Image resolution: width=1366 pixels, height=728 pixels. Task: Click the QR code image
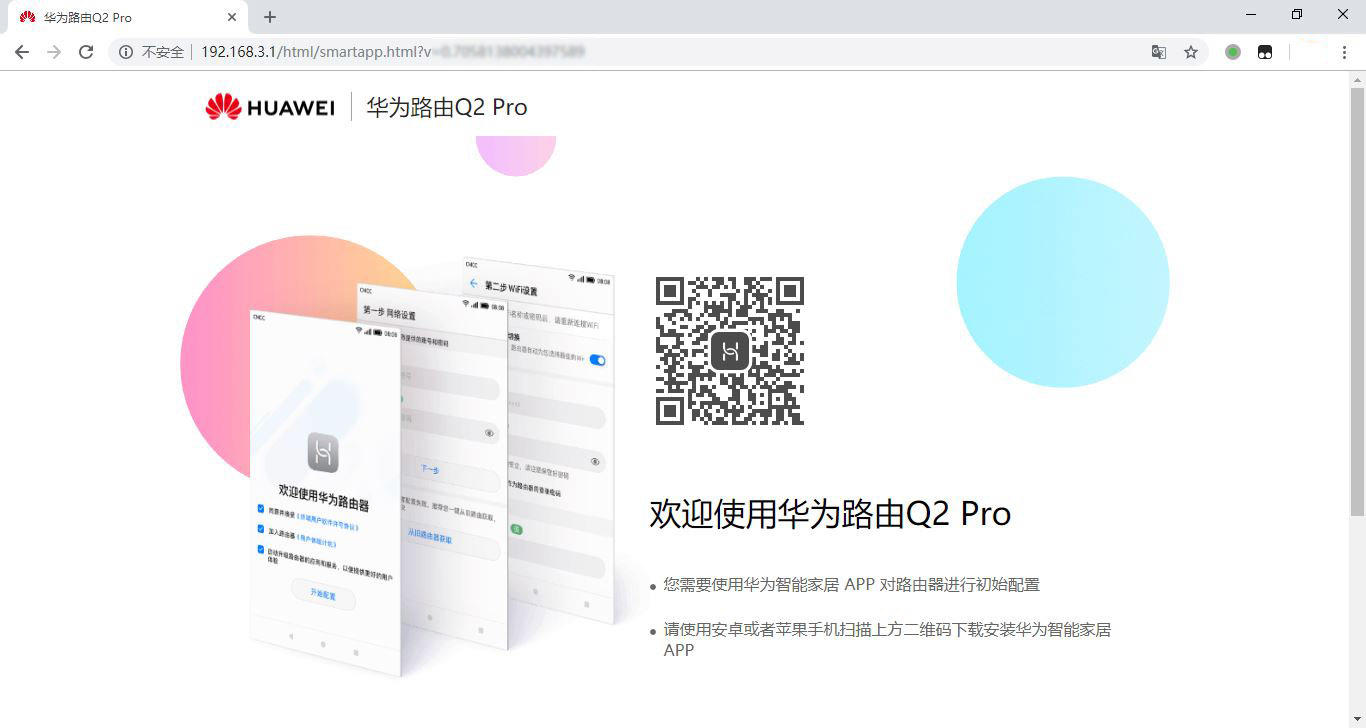pyautogui.click(x=730, y=351)
